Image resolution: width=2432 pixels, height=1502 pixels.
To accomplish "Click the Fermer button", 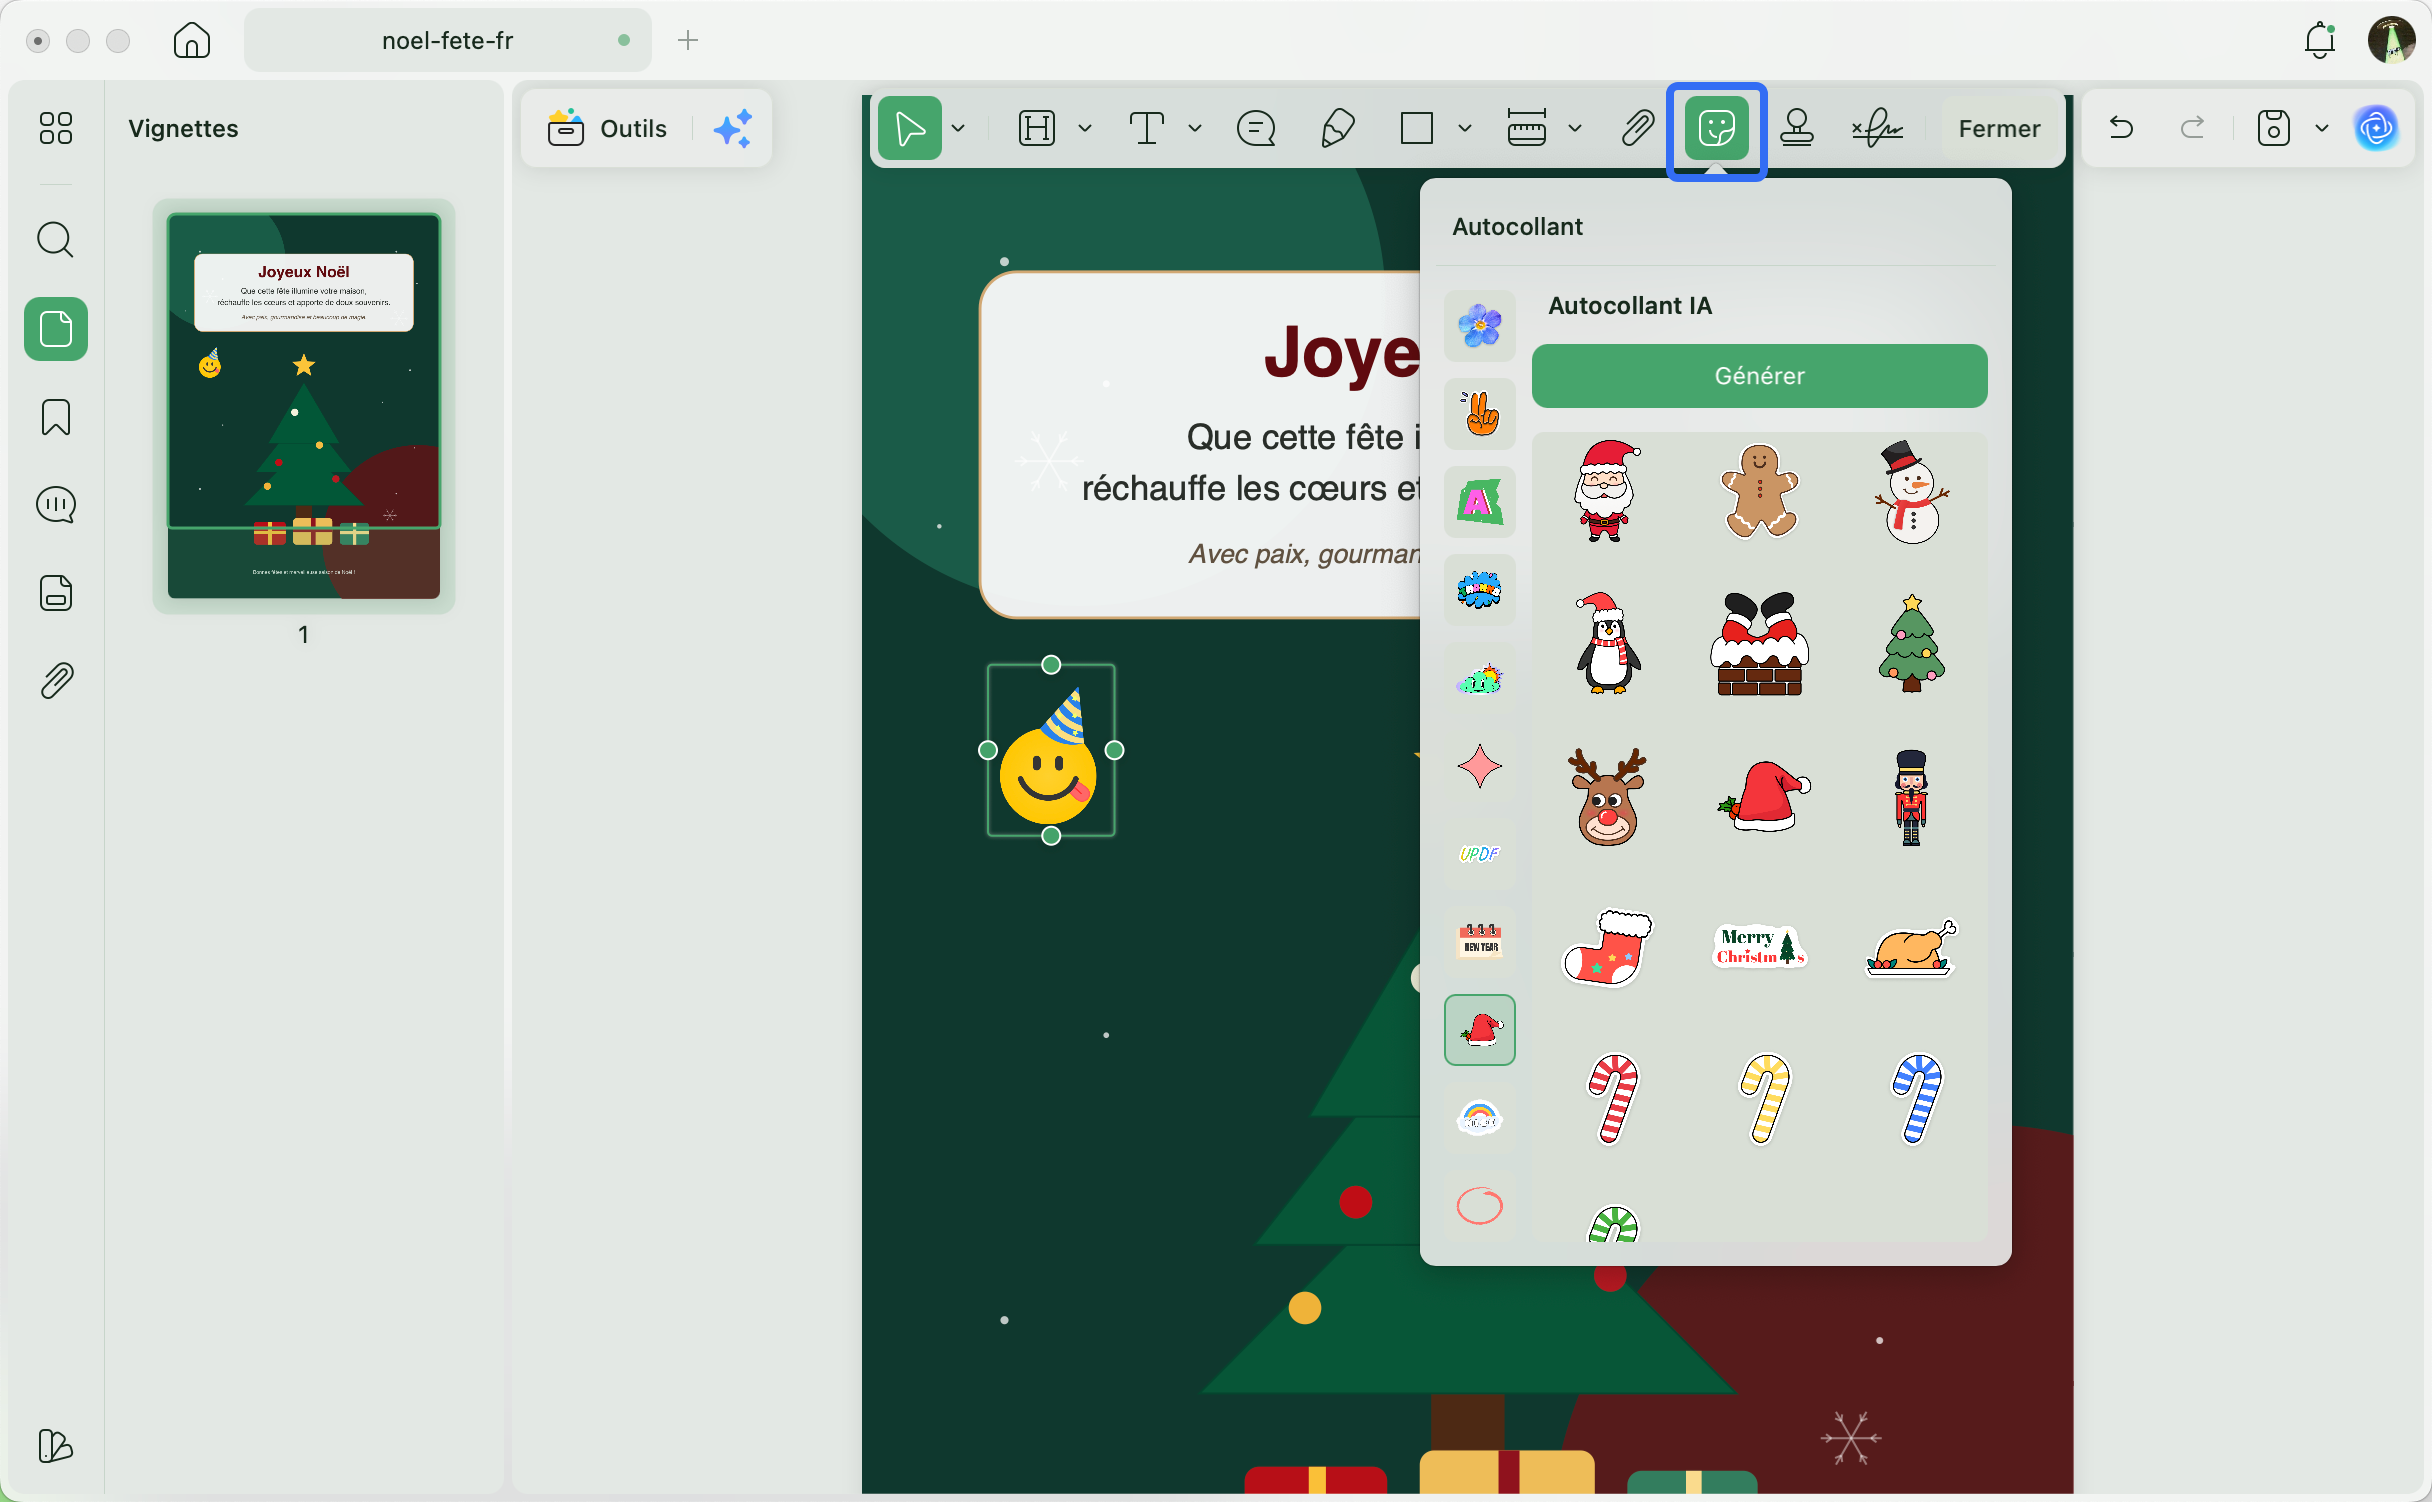I will pos(1999,128).
